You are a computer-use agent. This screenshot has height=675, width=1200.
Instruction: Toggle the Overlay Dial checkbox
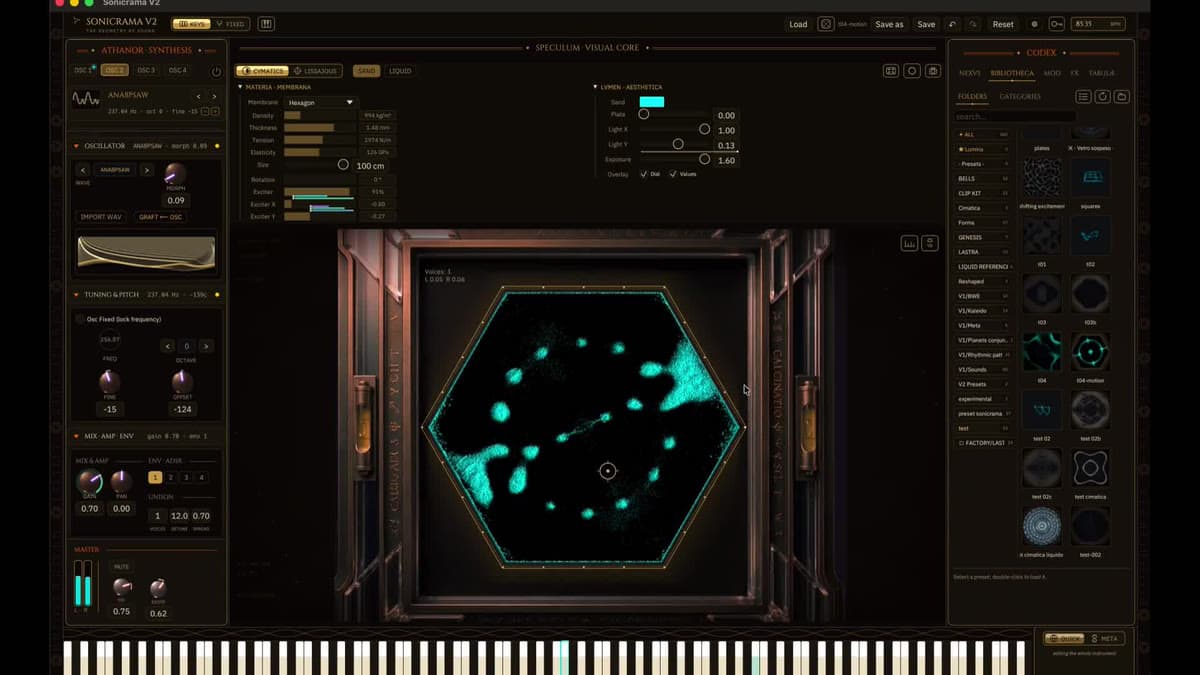643,174
